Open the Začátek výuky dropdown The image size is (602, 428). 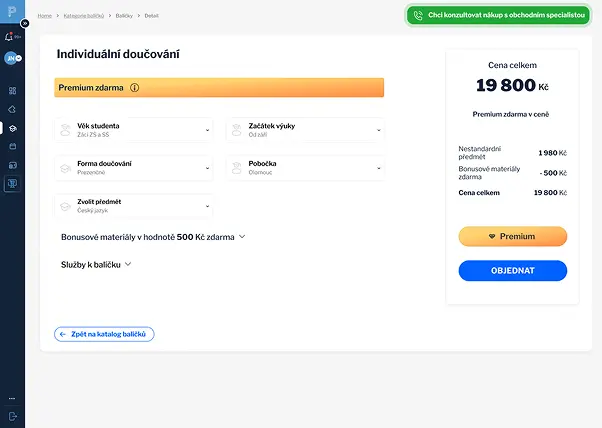305,130
